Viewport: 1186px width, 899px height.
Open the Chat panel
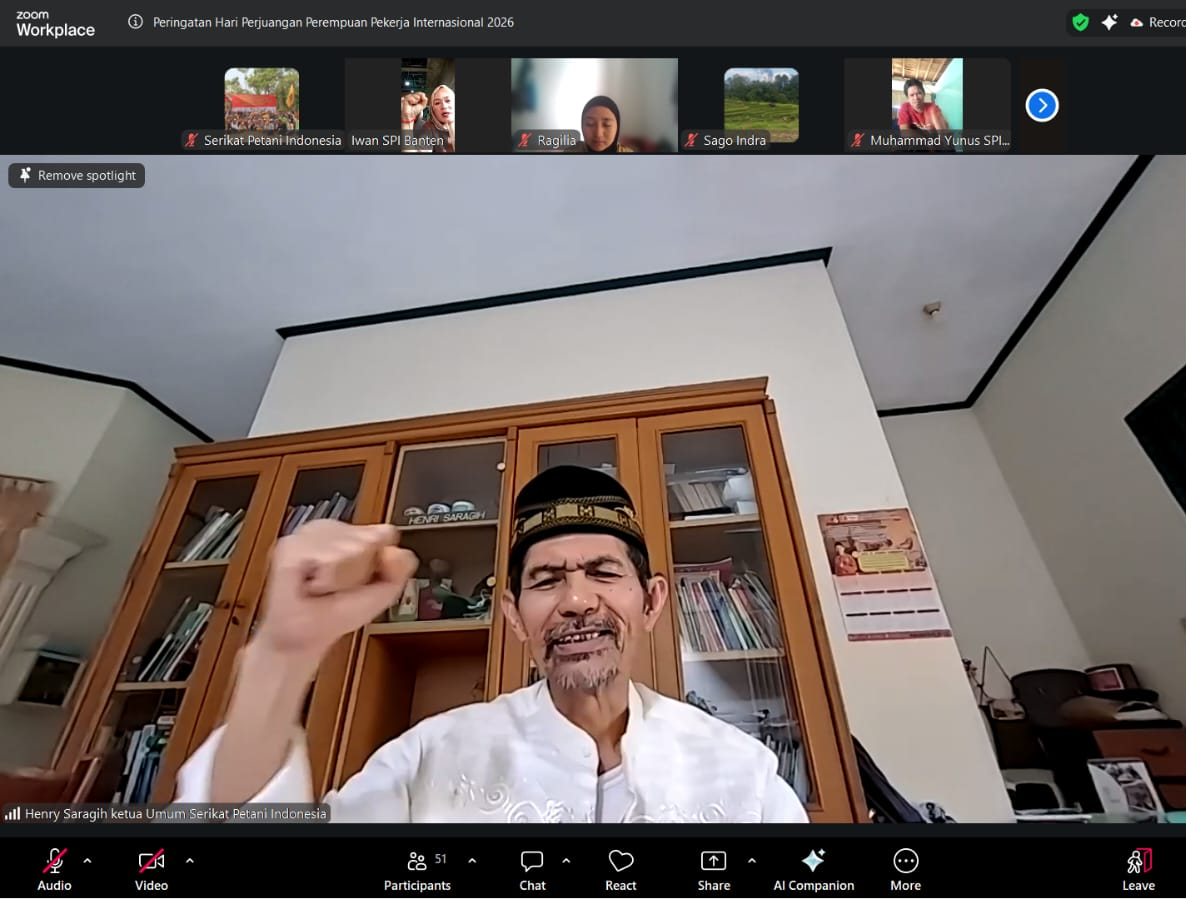tap(532, 862)
